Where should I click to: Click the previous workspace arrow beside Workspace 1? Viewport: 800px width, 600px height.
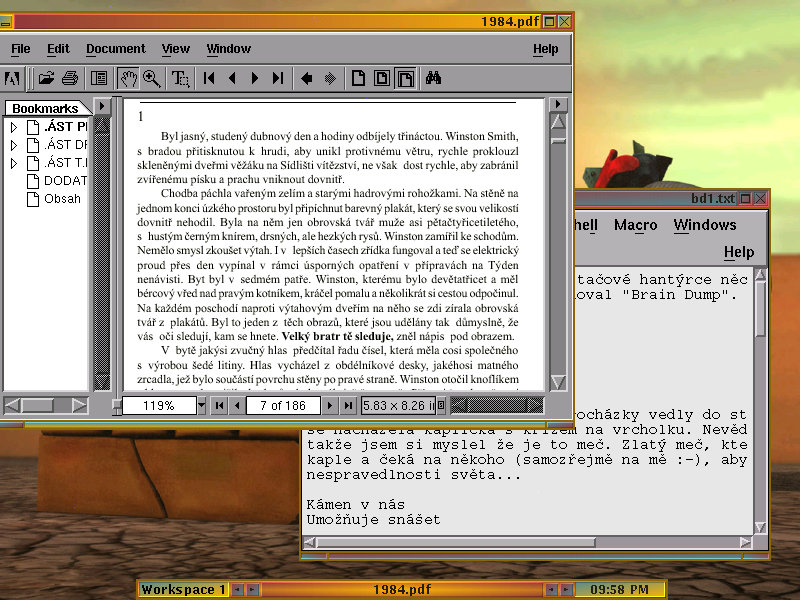click(238, 590)
